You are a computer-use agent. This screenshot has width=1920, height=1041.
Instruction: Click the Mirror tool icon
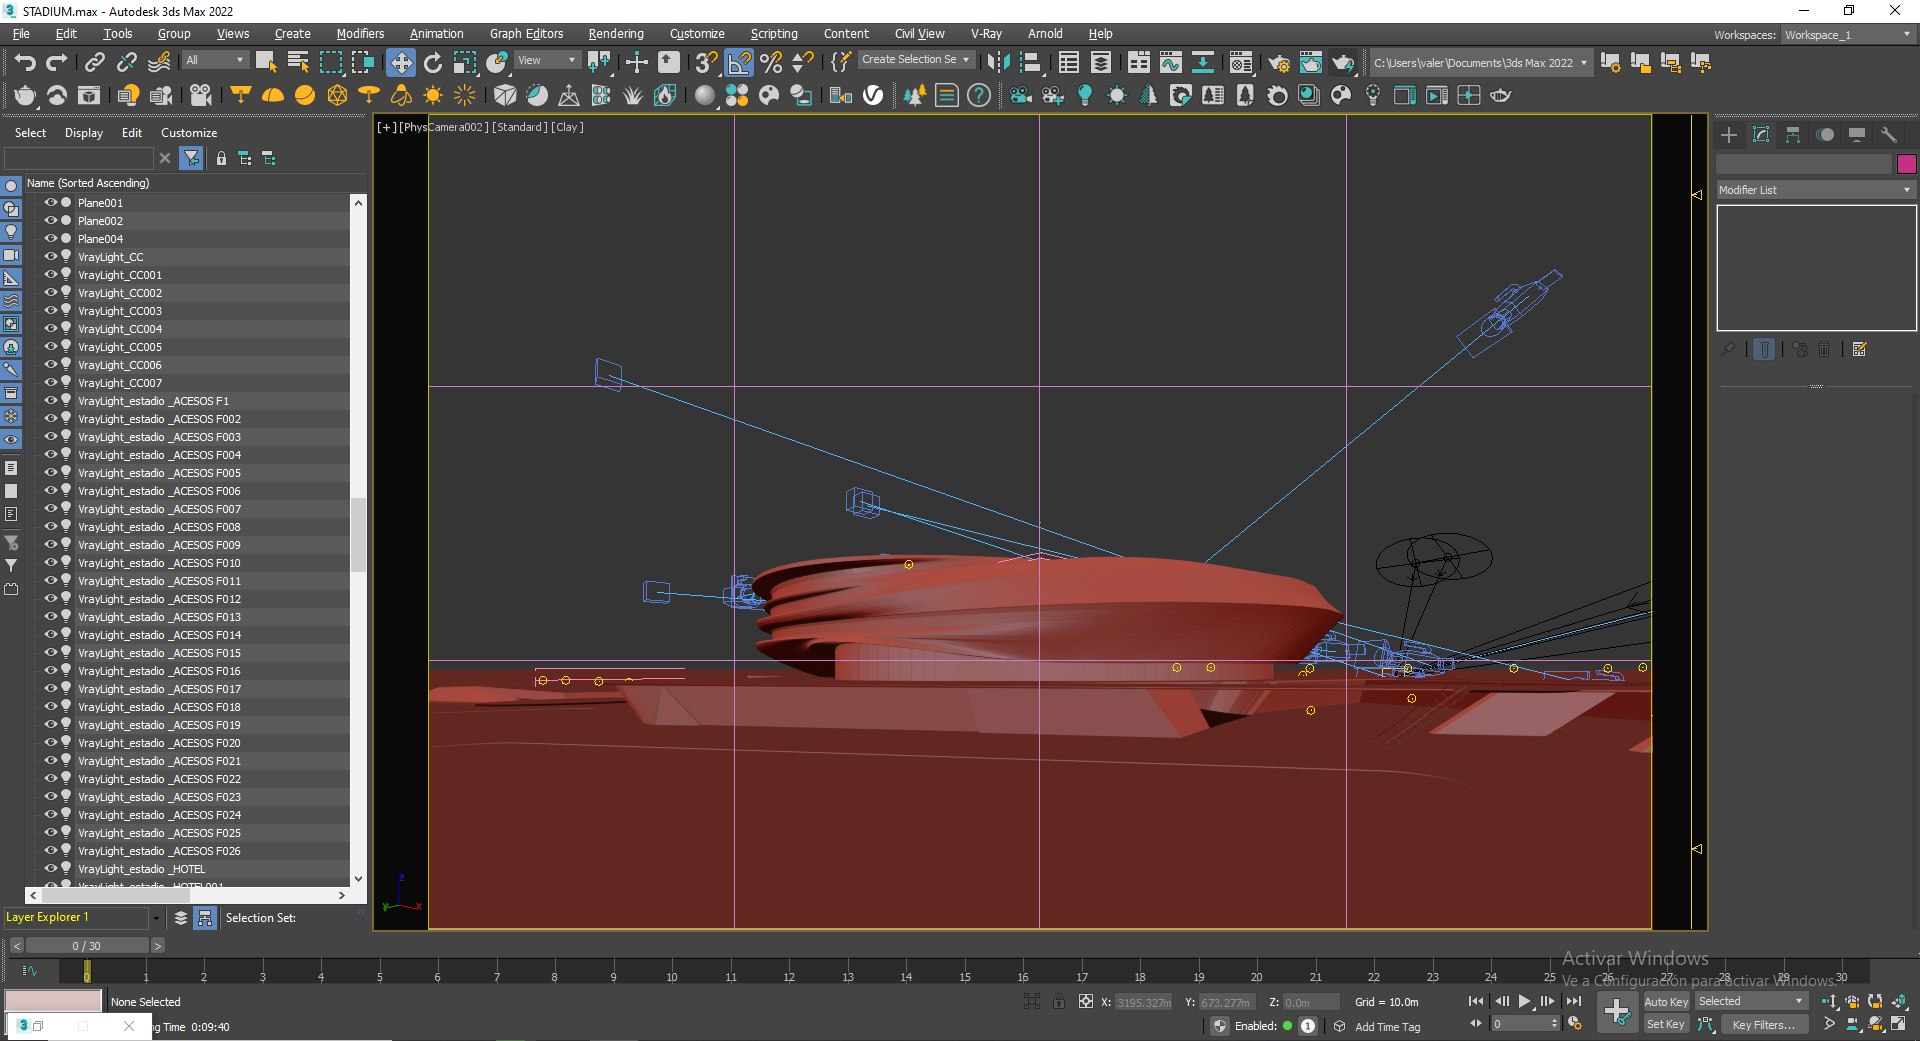(x=997, y=62)
